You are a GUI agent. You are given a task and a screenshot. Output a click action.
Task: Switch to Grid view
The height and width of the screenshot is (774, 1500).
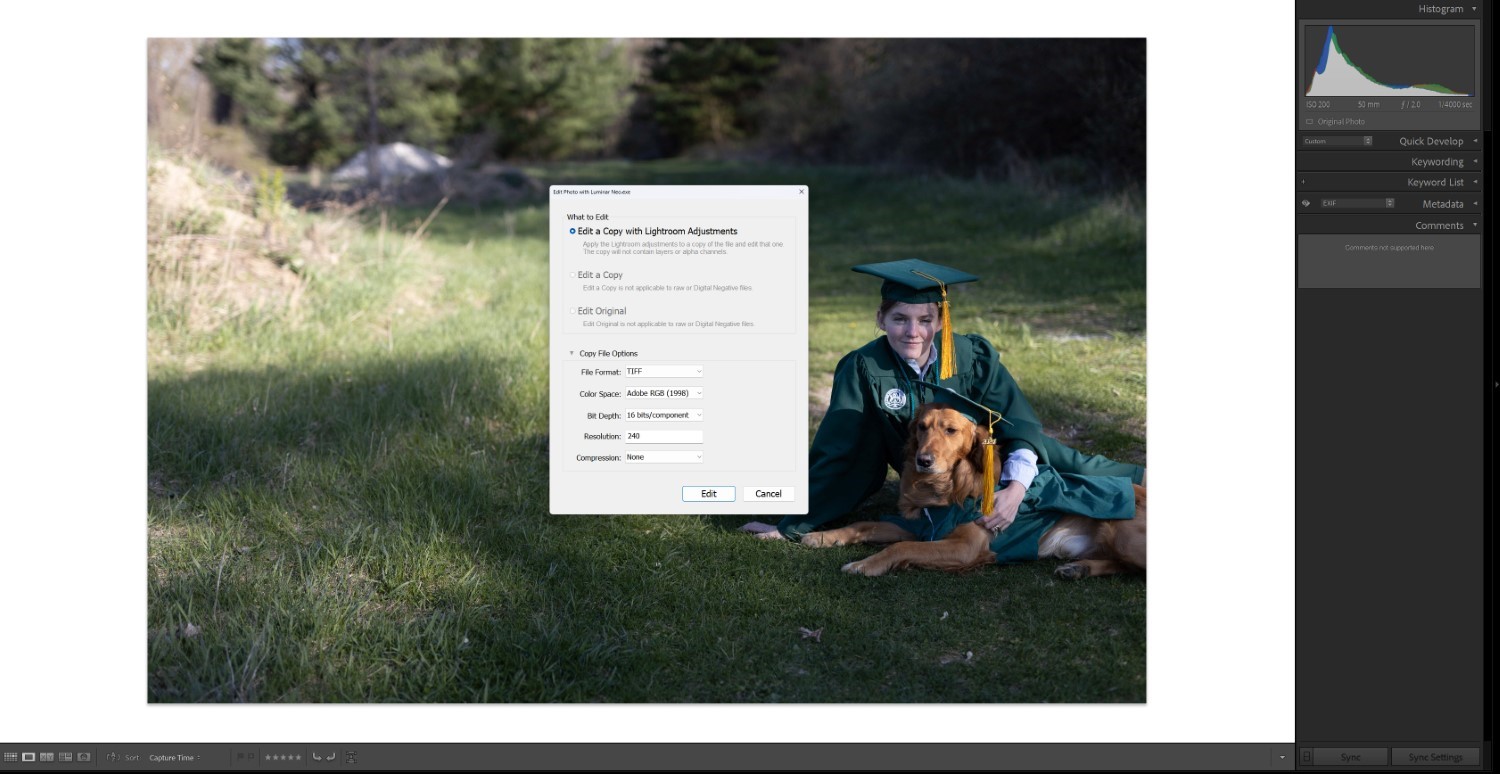(x=9, y=757)
